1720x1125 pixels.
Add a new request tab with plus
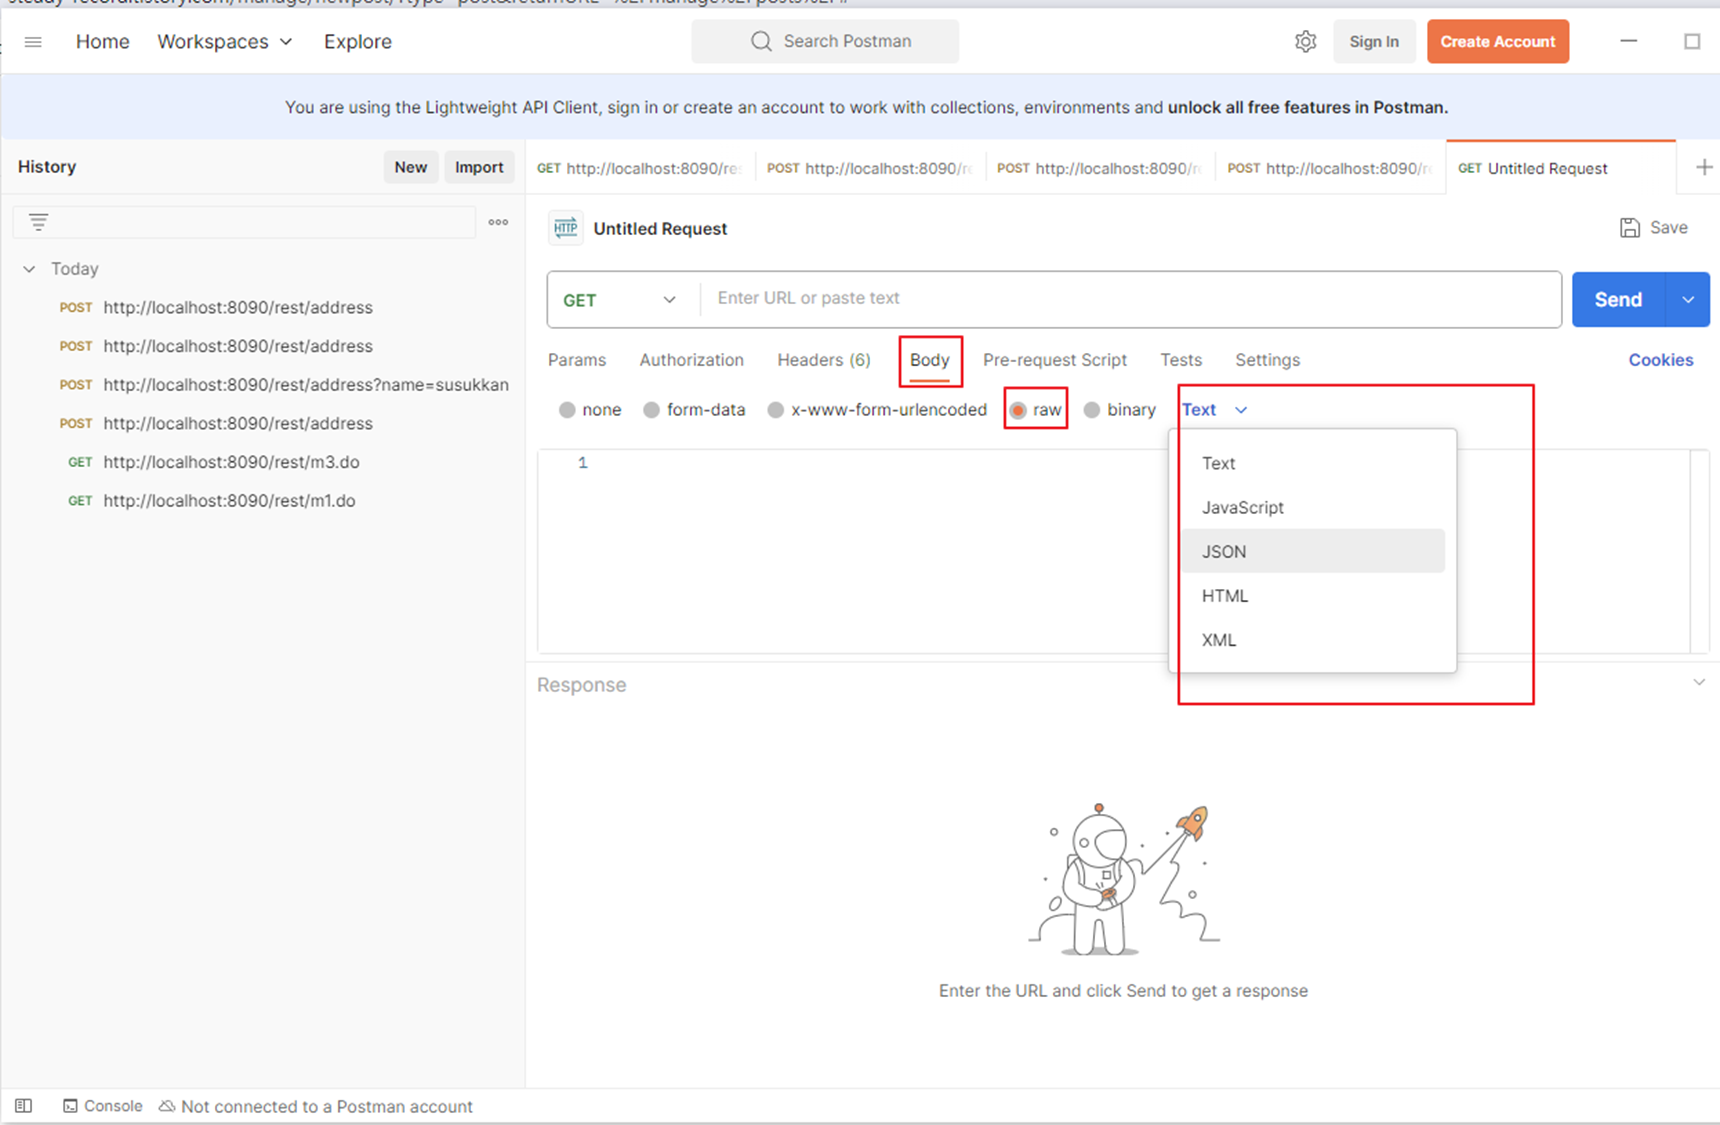[x=1704, y=168]
